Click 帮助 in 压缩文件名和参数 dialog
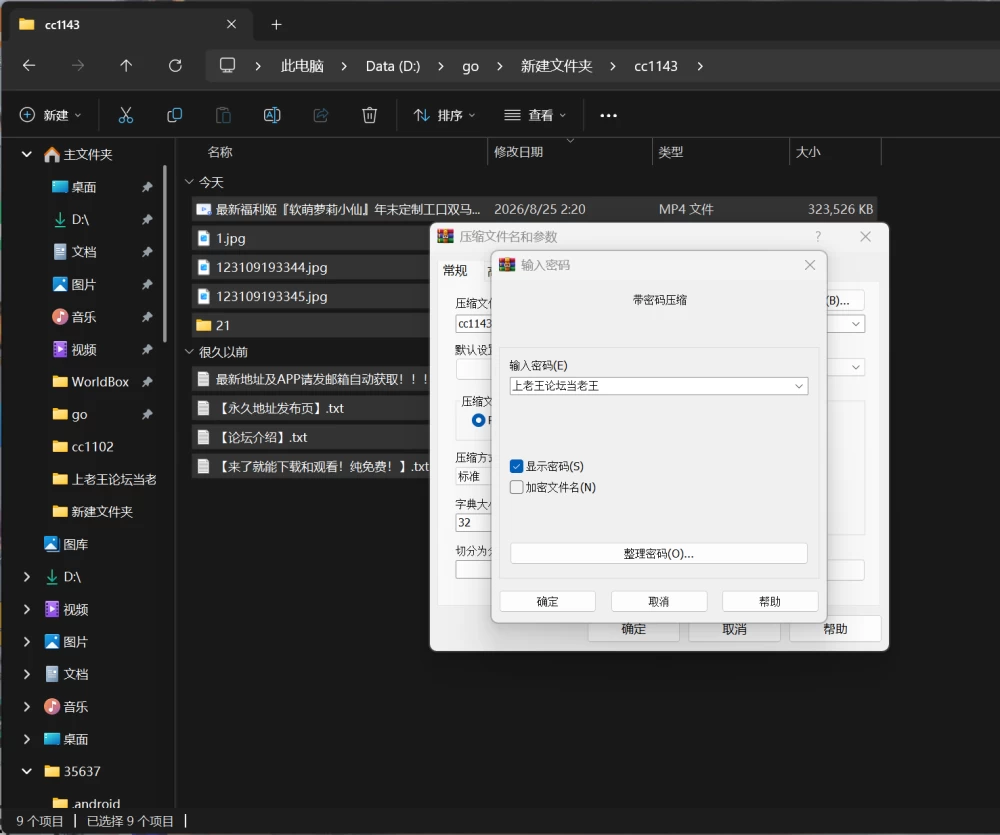 click(835, 629)
